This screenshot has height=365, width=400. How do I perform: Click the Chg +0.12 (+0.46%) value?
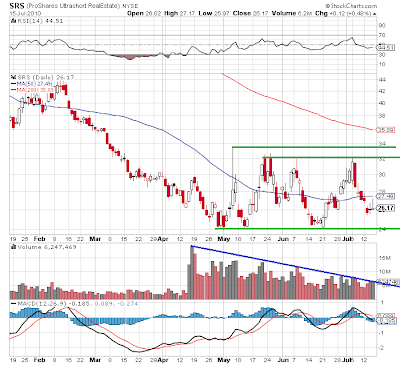pos(343,13)
